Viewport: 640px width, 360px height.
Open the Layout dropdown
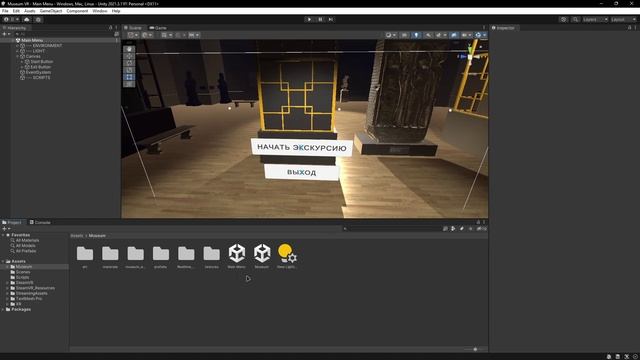(x=623, y=19)
